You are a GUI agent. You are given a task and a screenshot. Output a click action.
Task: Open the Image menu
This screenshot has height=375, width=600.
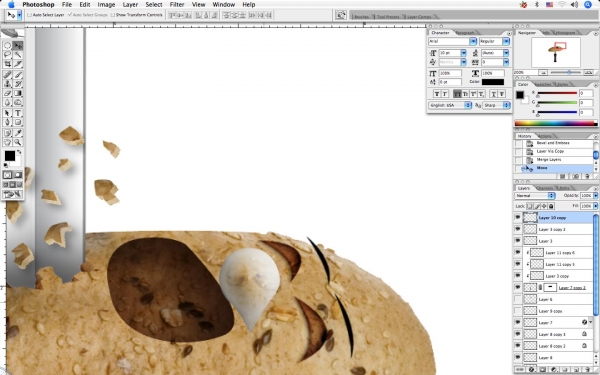(106, 5)
